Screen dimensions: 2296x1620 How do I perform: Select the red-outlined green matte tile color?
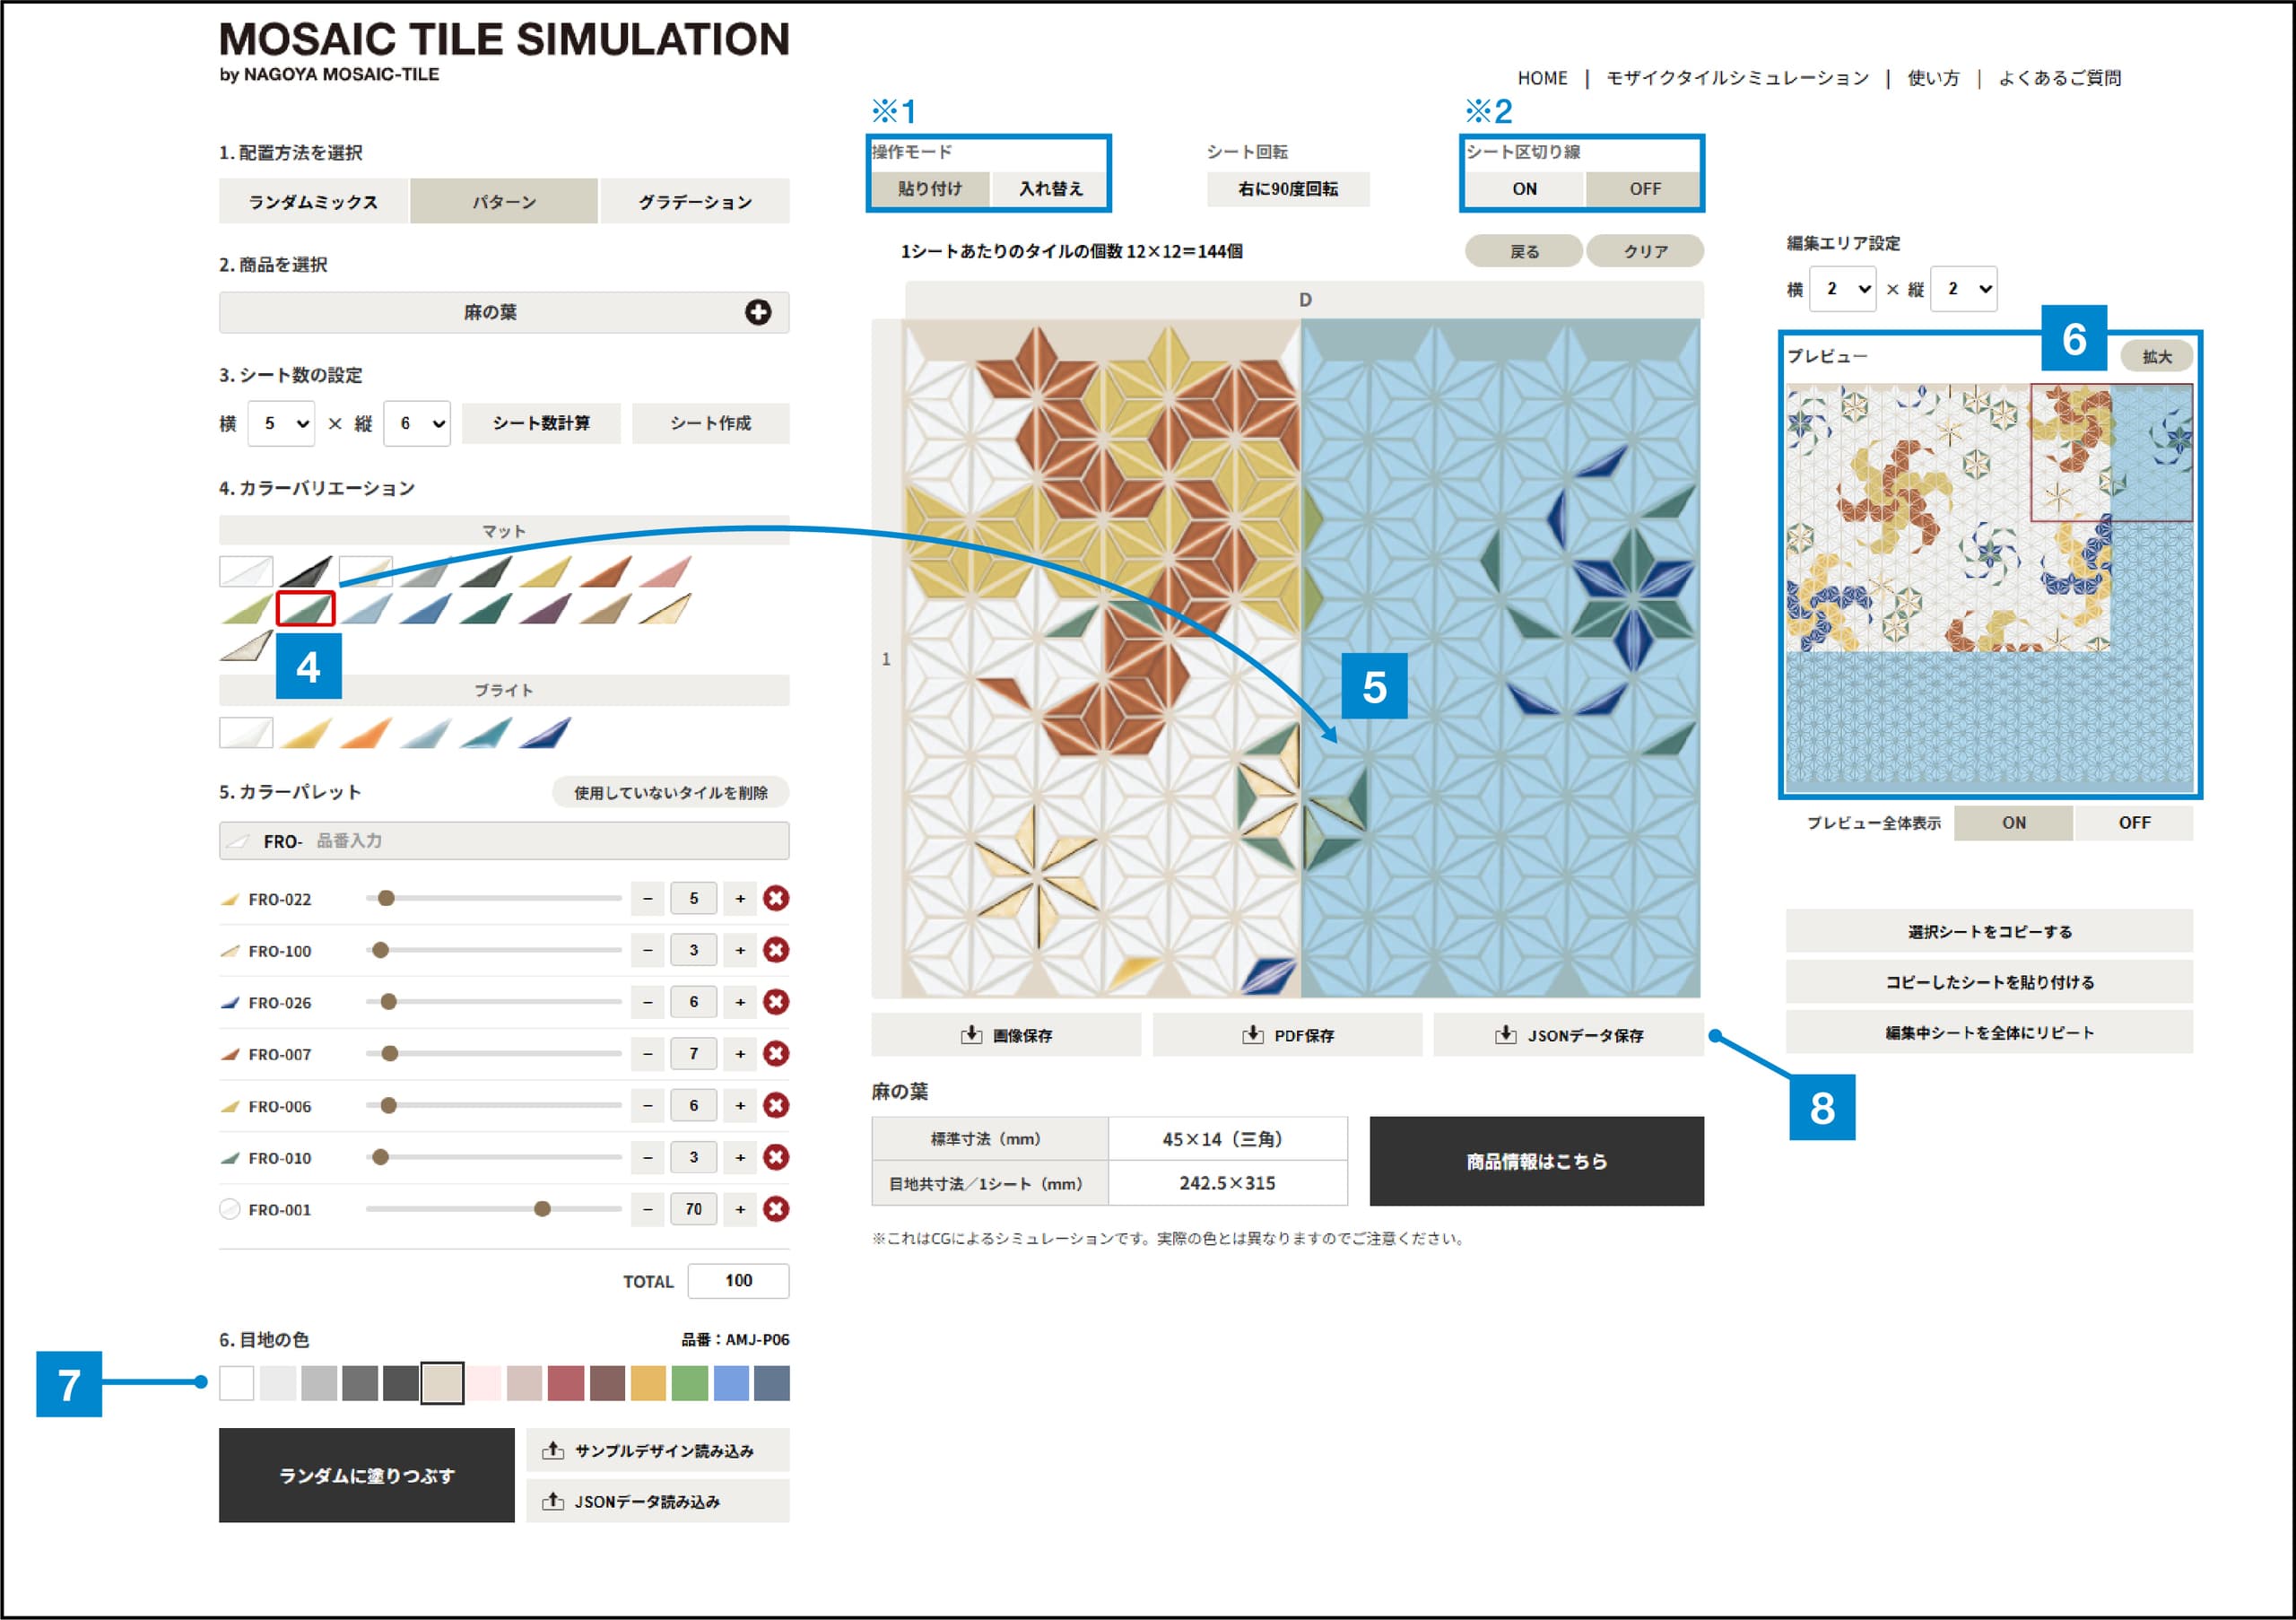coord(305,608)
